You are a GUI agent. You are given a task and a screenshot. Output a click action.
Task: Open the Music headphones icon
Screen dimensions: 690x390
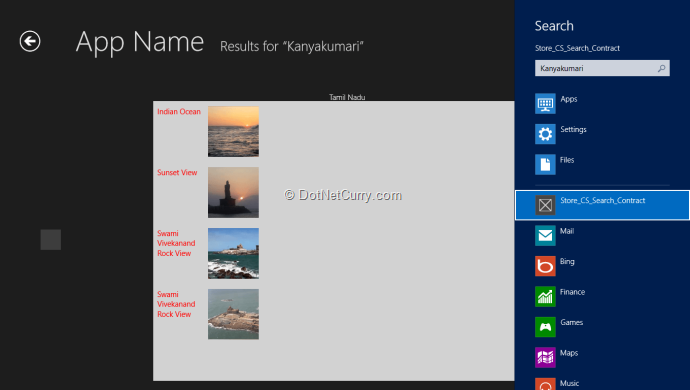(545, 384)
